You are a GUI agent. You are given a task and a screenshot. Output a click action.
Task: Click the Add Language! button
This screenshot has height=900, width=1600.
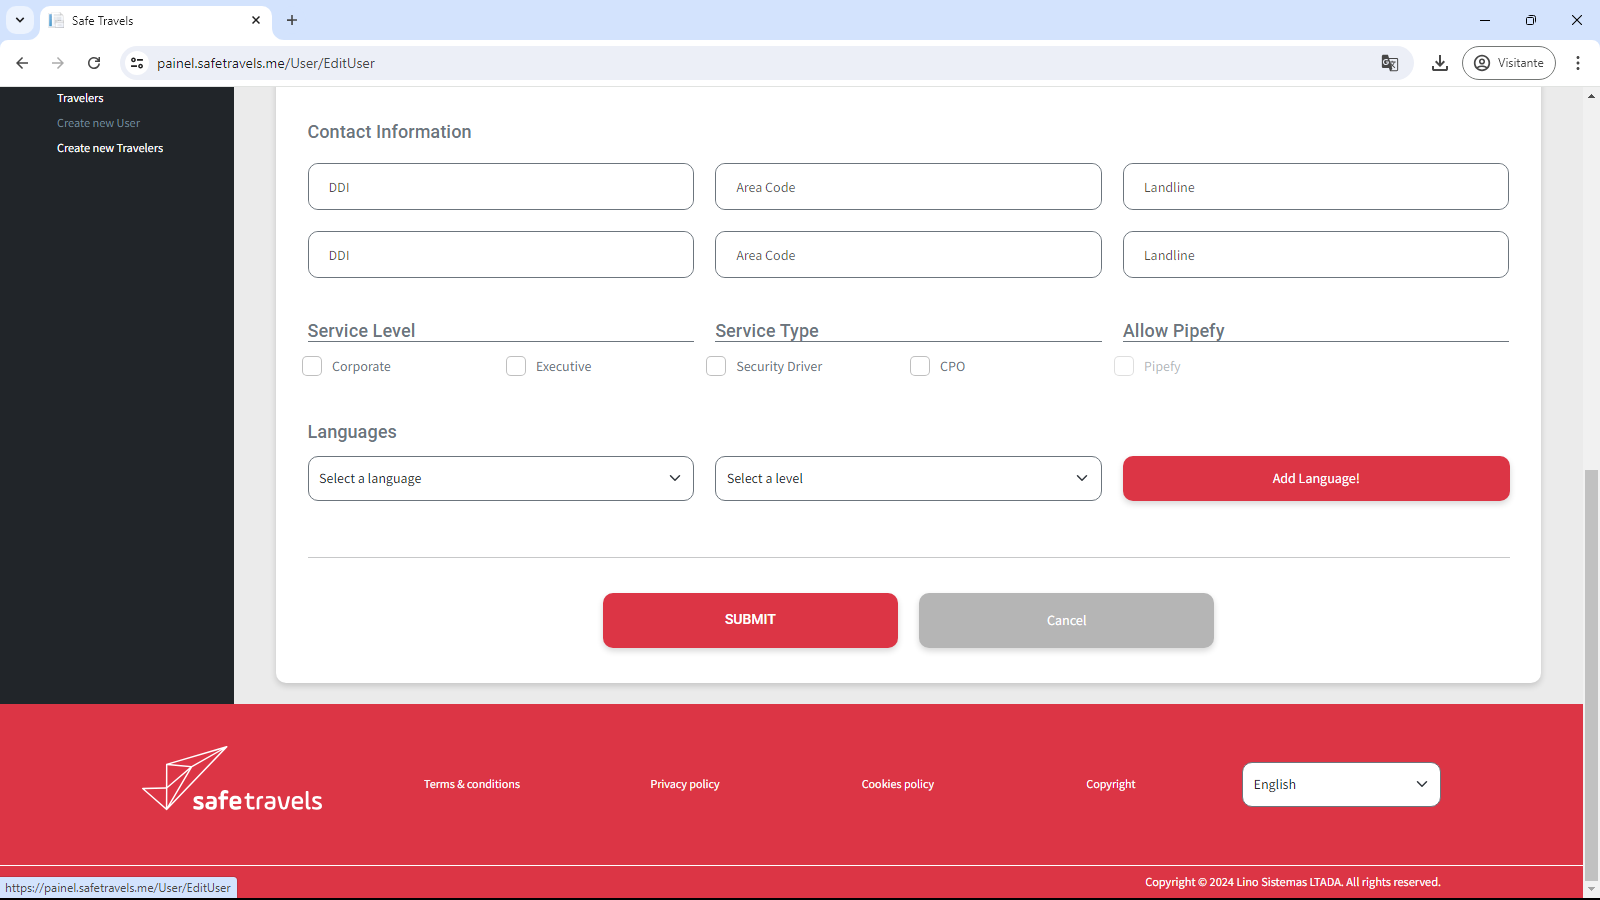1315,479
